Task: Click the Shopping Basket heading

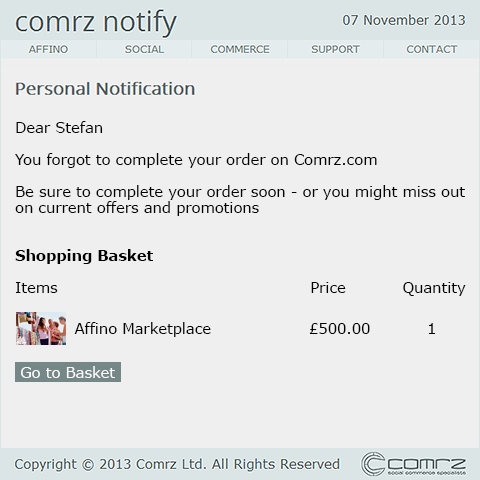Action: (84, 256)
